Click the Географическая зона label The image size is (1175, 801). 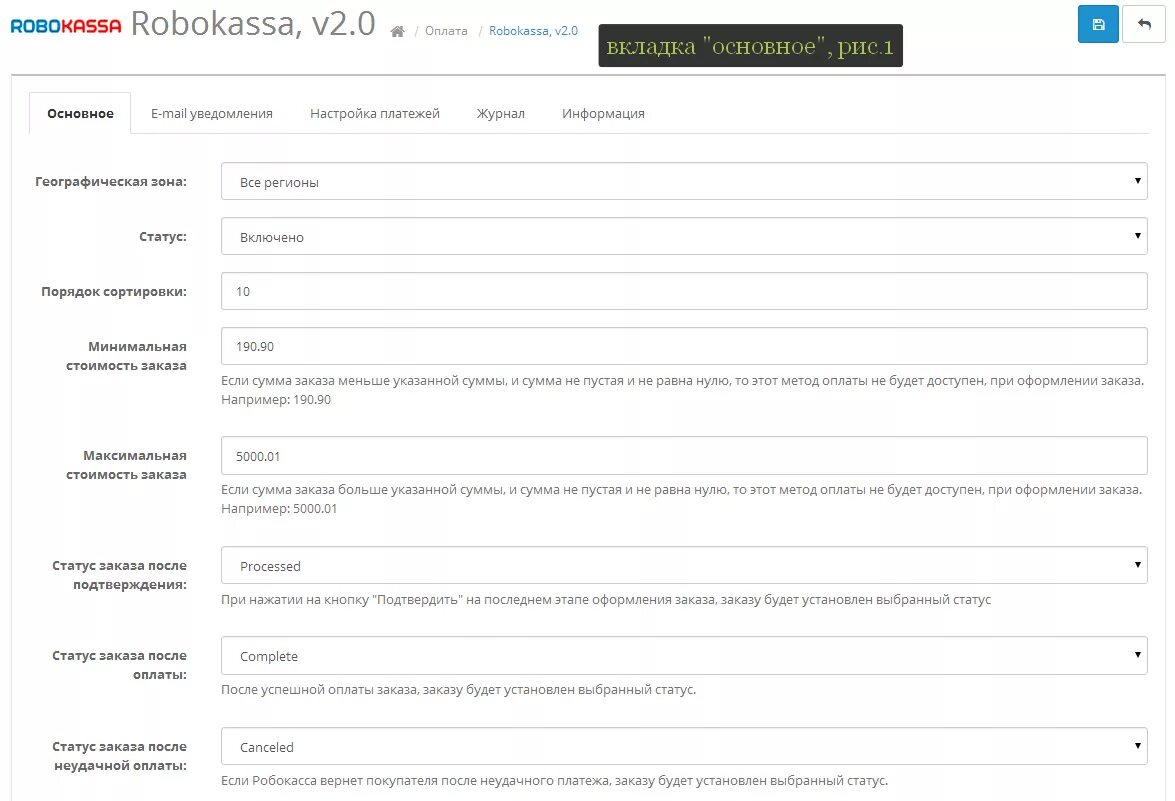[x=111, y=181]
